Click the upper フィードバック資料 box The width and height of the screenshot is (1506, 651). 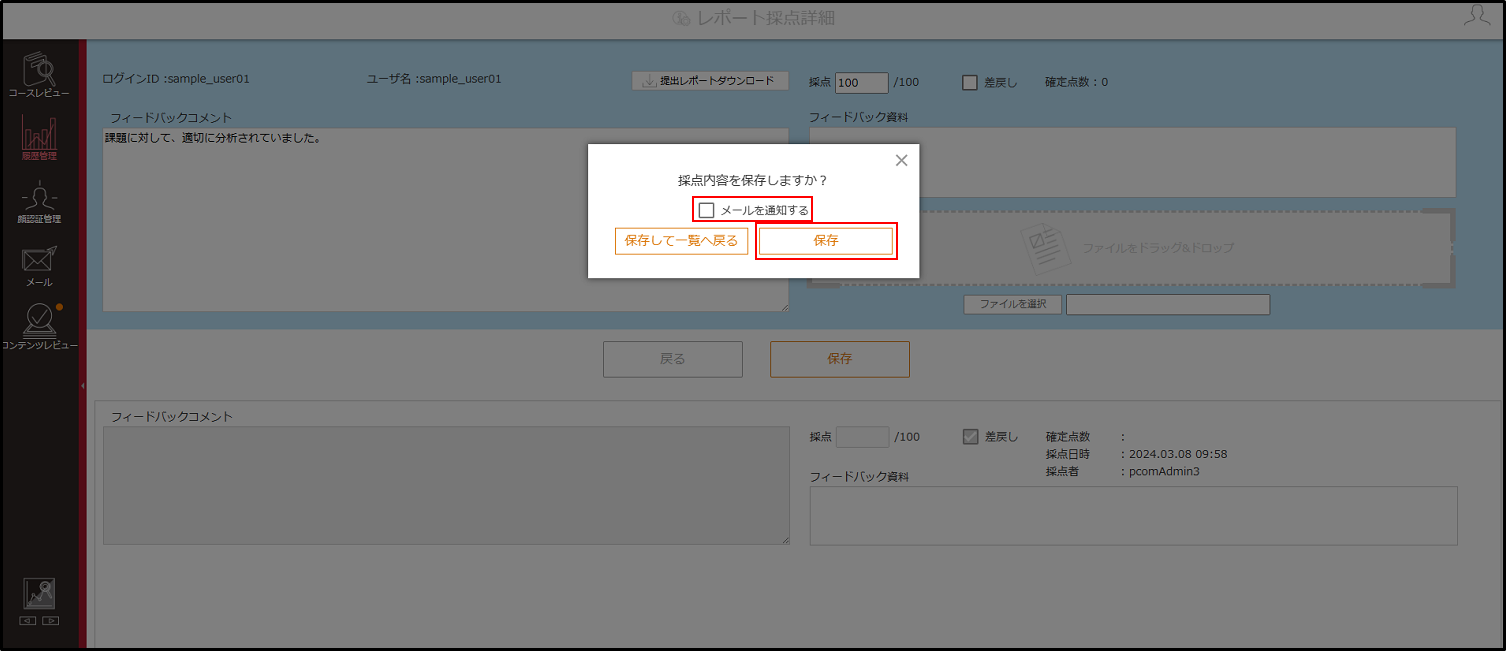coord(1132,162)
